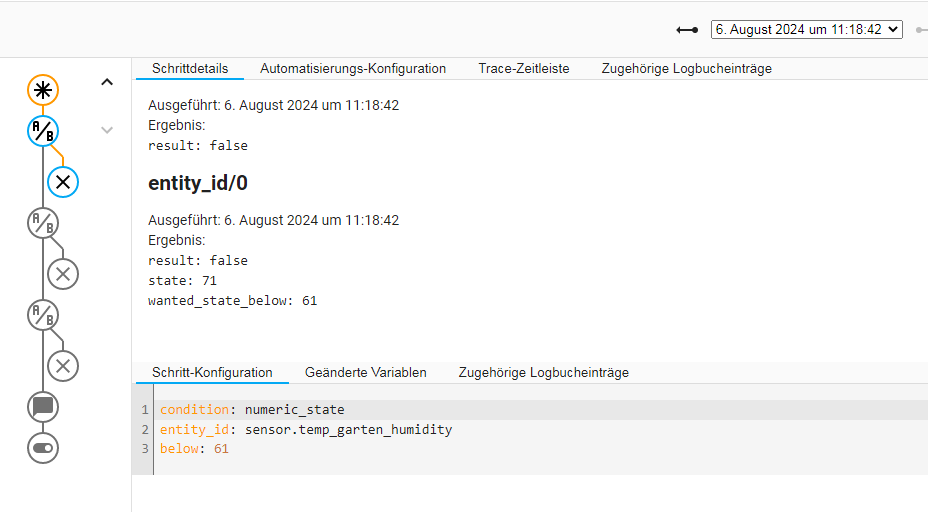This screenshot has width=928, height=512.
Task: Click code line with sensor.temp_garten_humidity
Action: [306, 429]
